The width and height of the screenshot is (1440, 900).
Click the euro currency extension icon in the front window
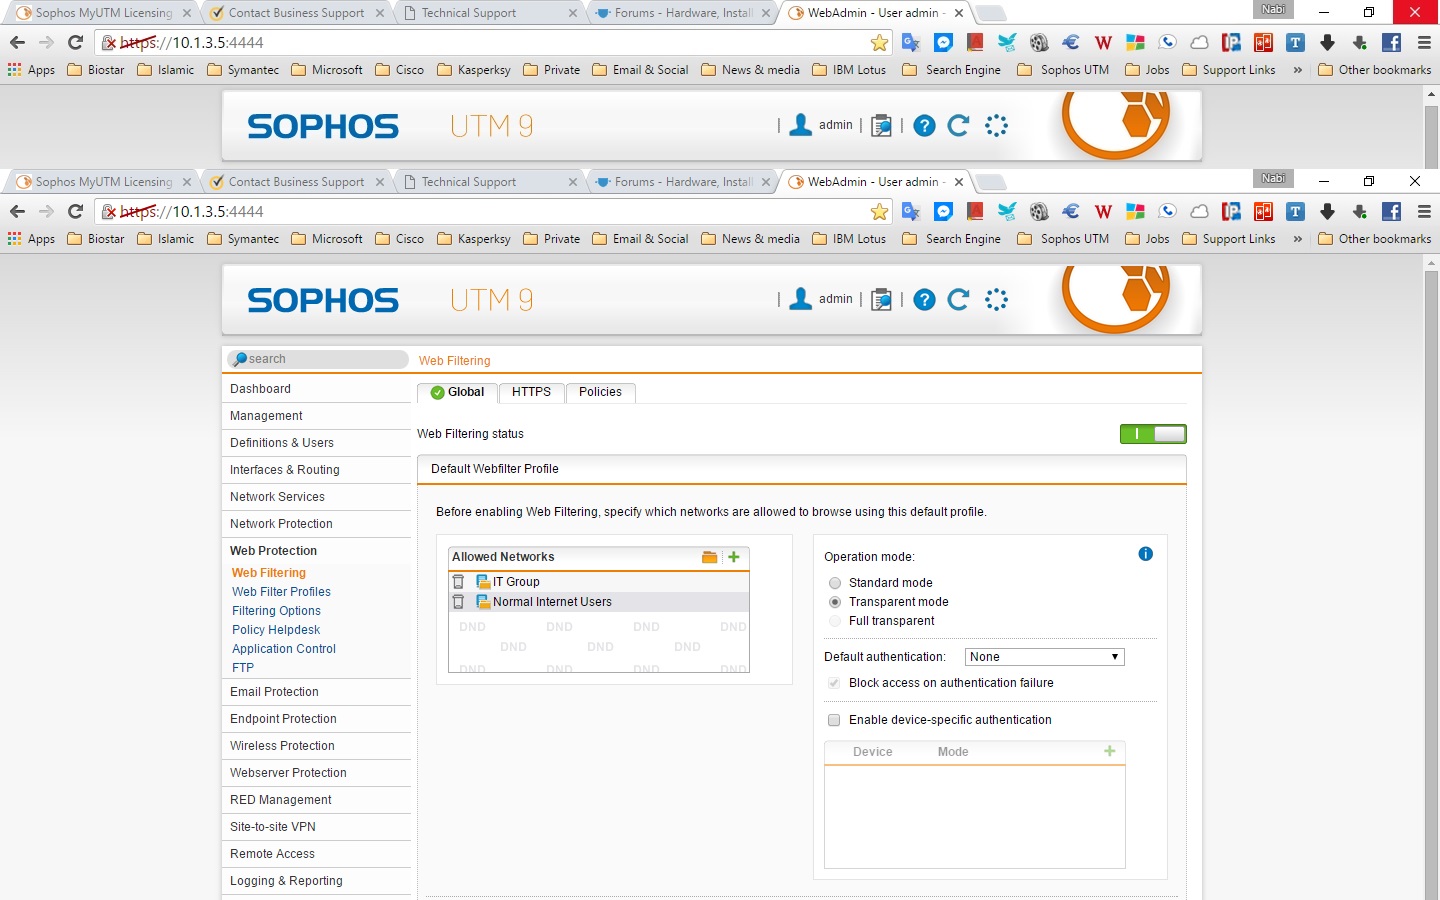(1071, 211)
